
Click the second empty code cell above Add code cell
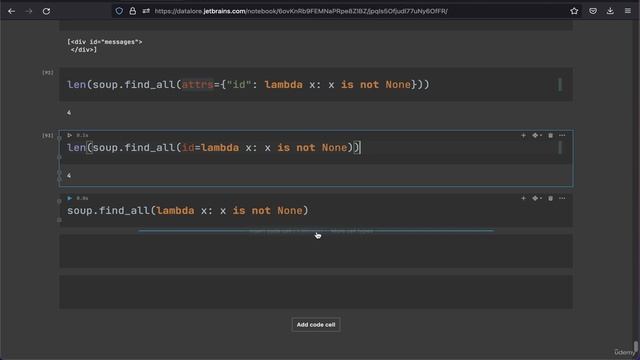[x=316, y=292]
